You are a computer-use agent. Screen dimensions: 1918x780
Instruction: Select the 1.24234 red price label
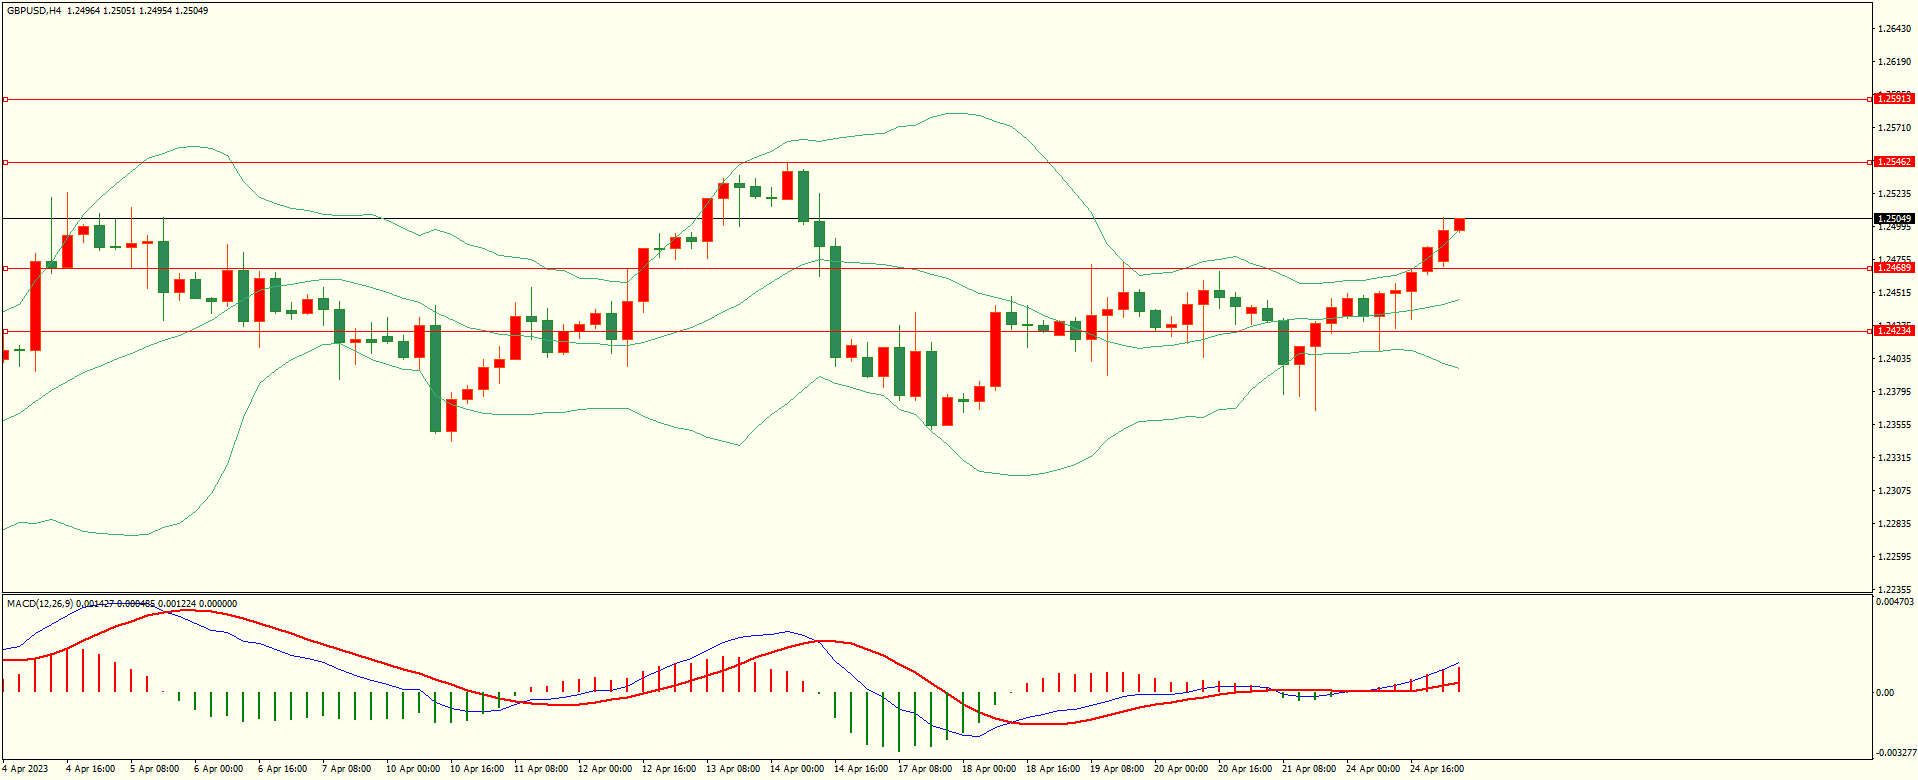[x=1893, y=331]
